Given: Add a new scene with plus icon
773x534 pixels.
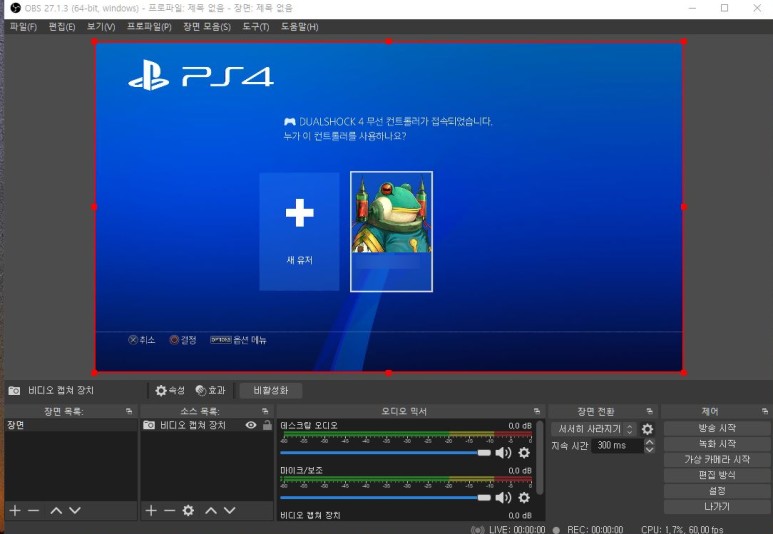Looking at the screenshot, I should coord(15,511).
